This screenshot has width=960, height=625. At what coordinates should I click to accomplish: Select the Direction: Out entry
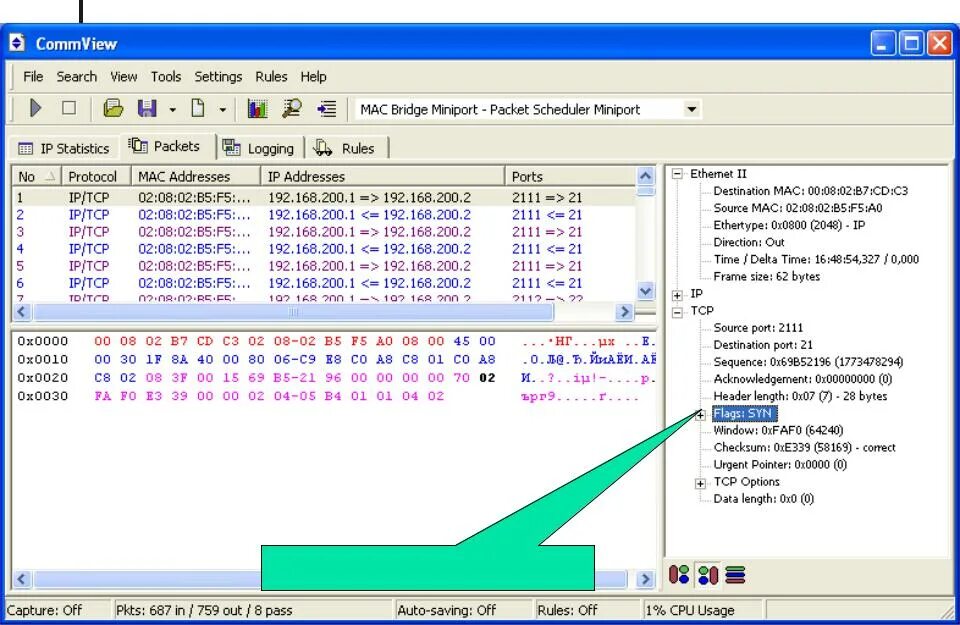click(749, 242)
